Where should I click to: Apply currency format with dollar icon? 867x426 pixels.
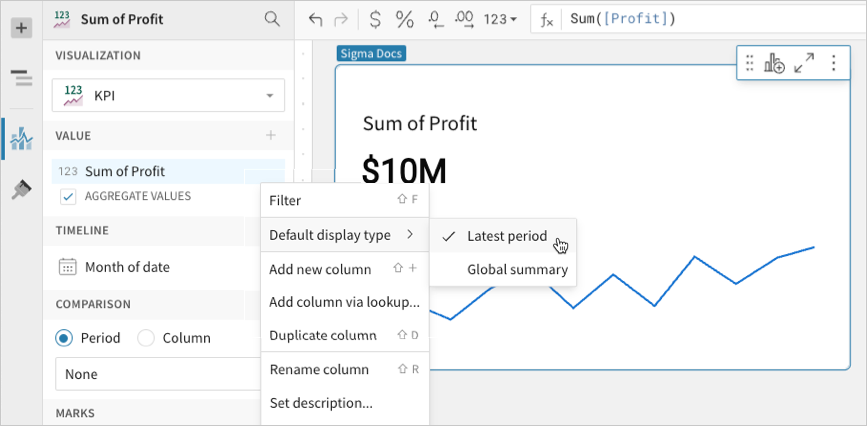(375, 19)
